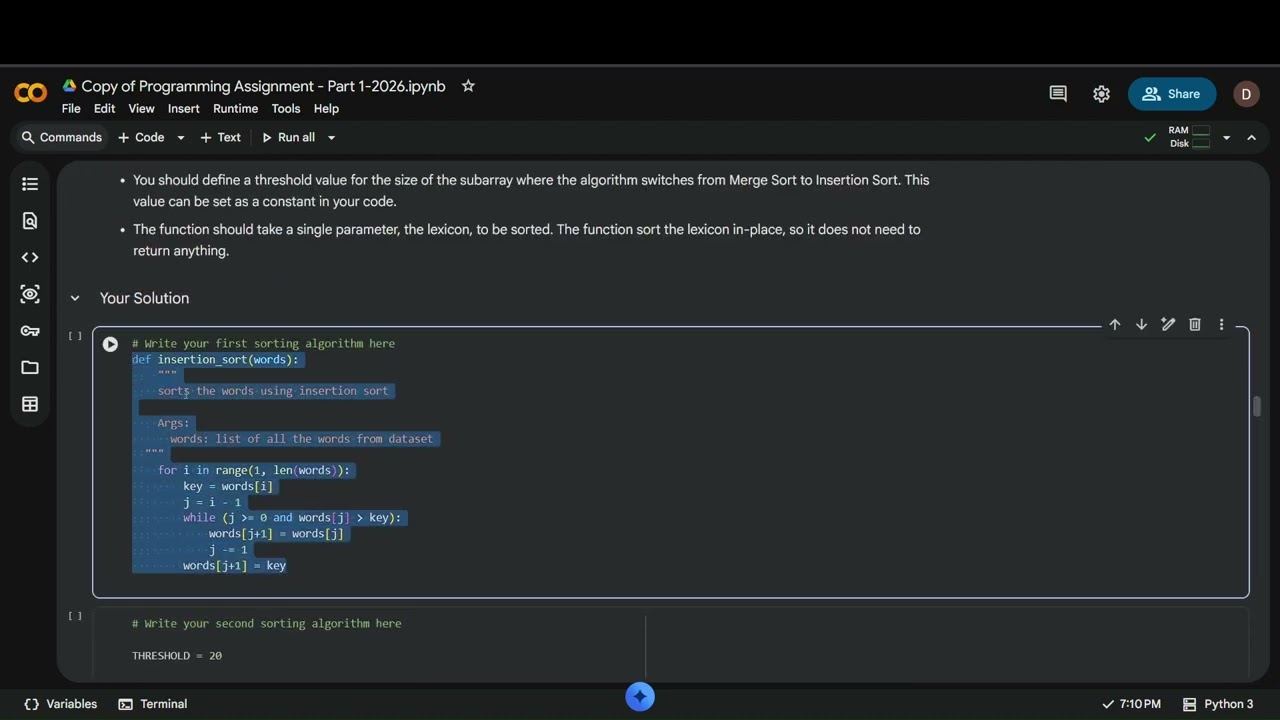Click the THRESHOLD = 20 code line

click(x=177, y=656)
